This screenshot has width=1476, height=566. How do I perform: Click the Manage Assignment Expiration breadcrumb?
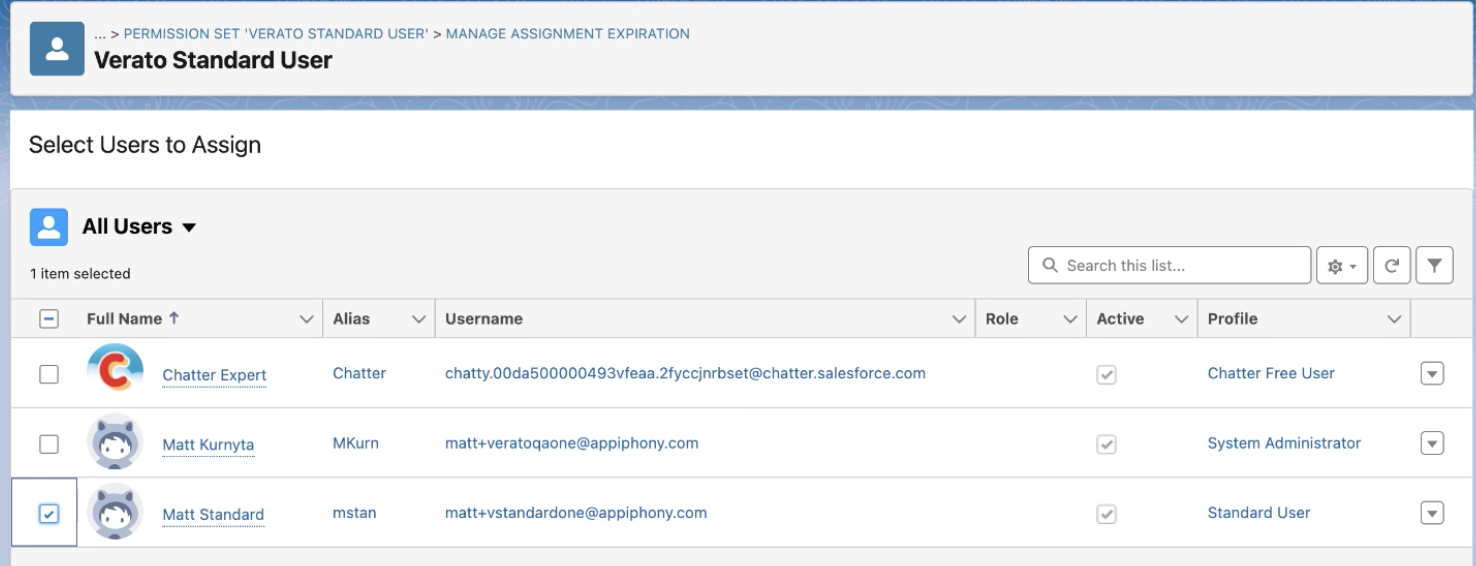568,34
